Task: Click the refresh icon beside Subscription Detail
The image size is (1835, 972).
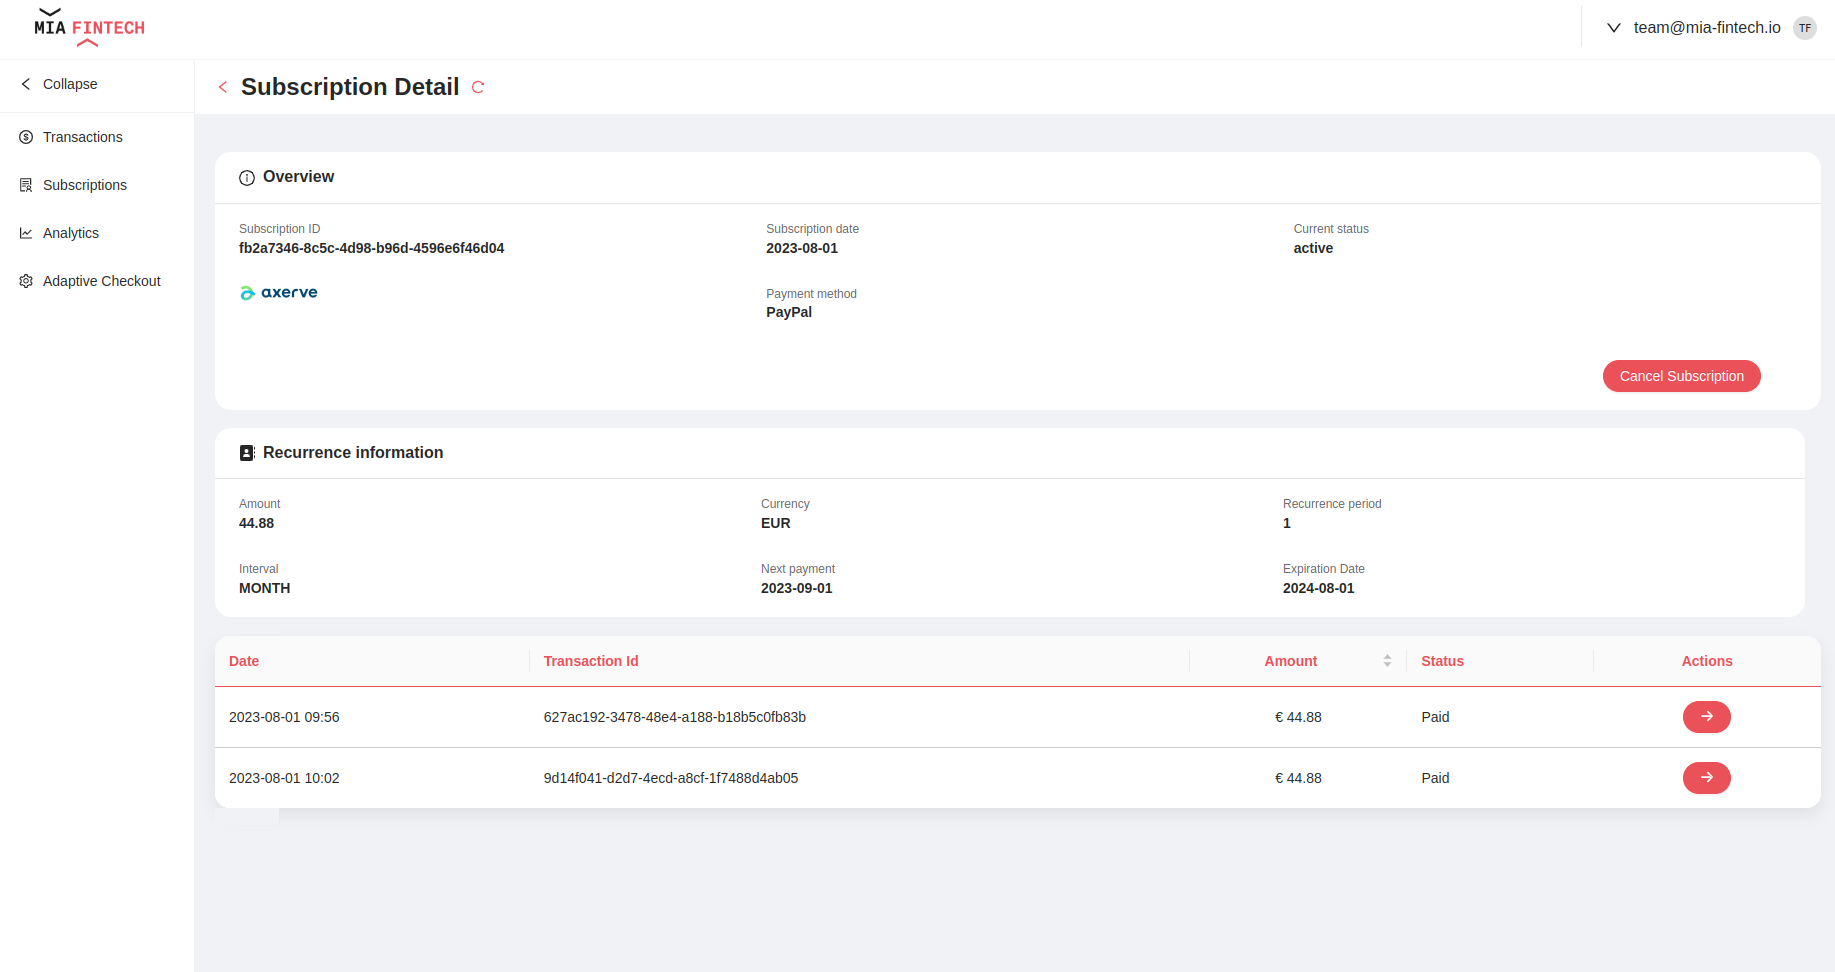Action: (478, 87)
